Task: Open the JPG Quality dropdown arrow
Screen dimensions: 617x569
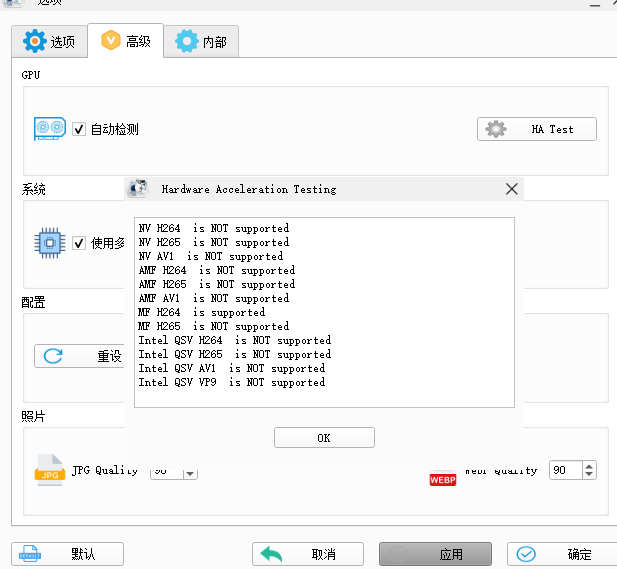Action: click(190, 473)
